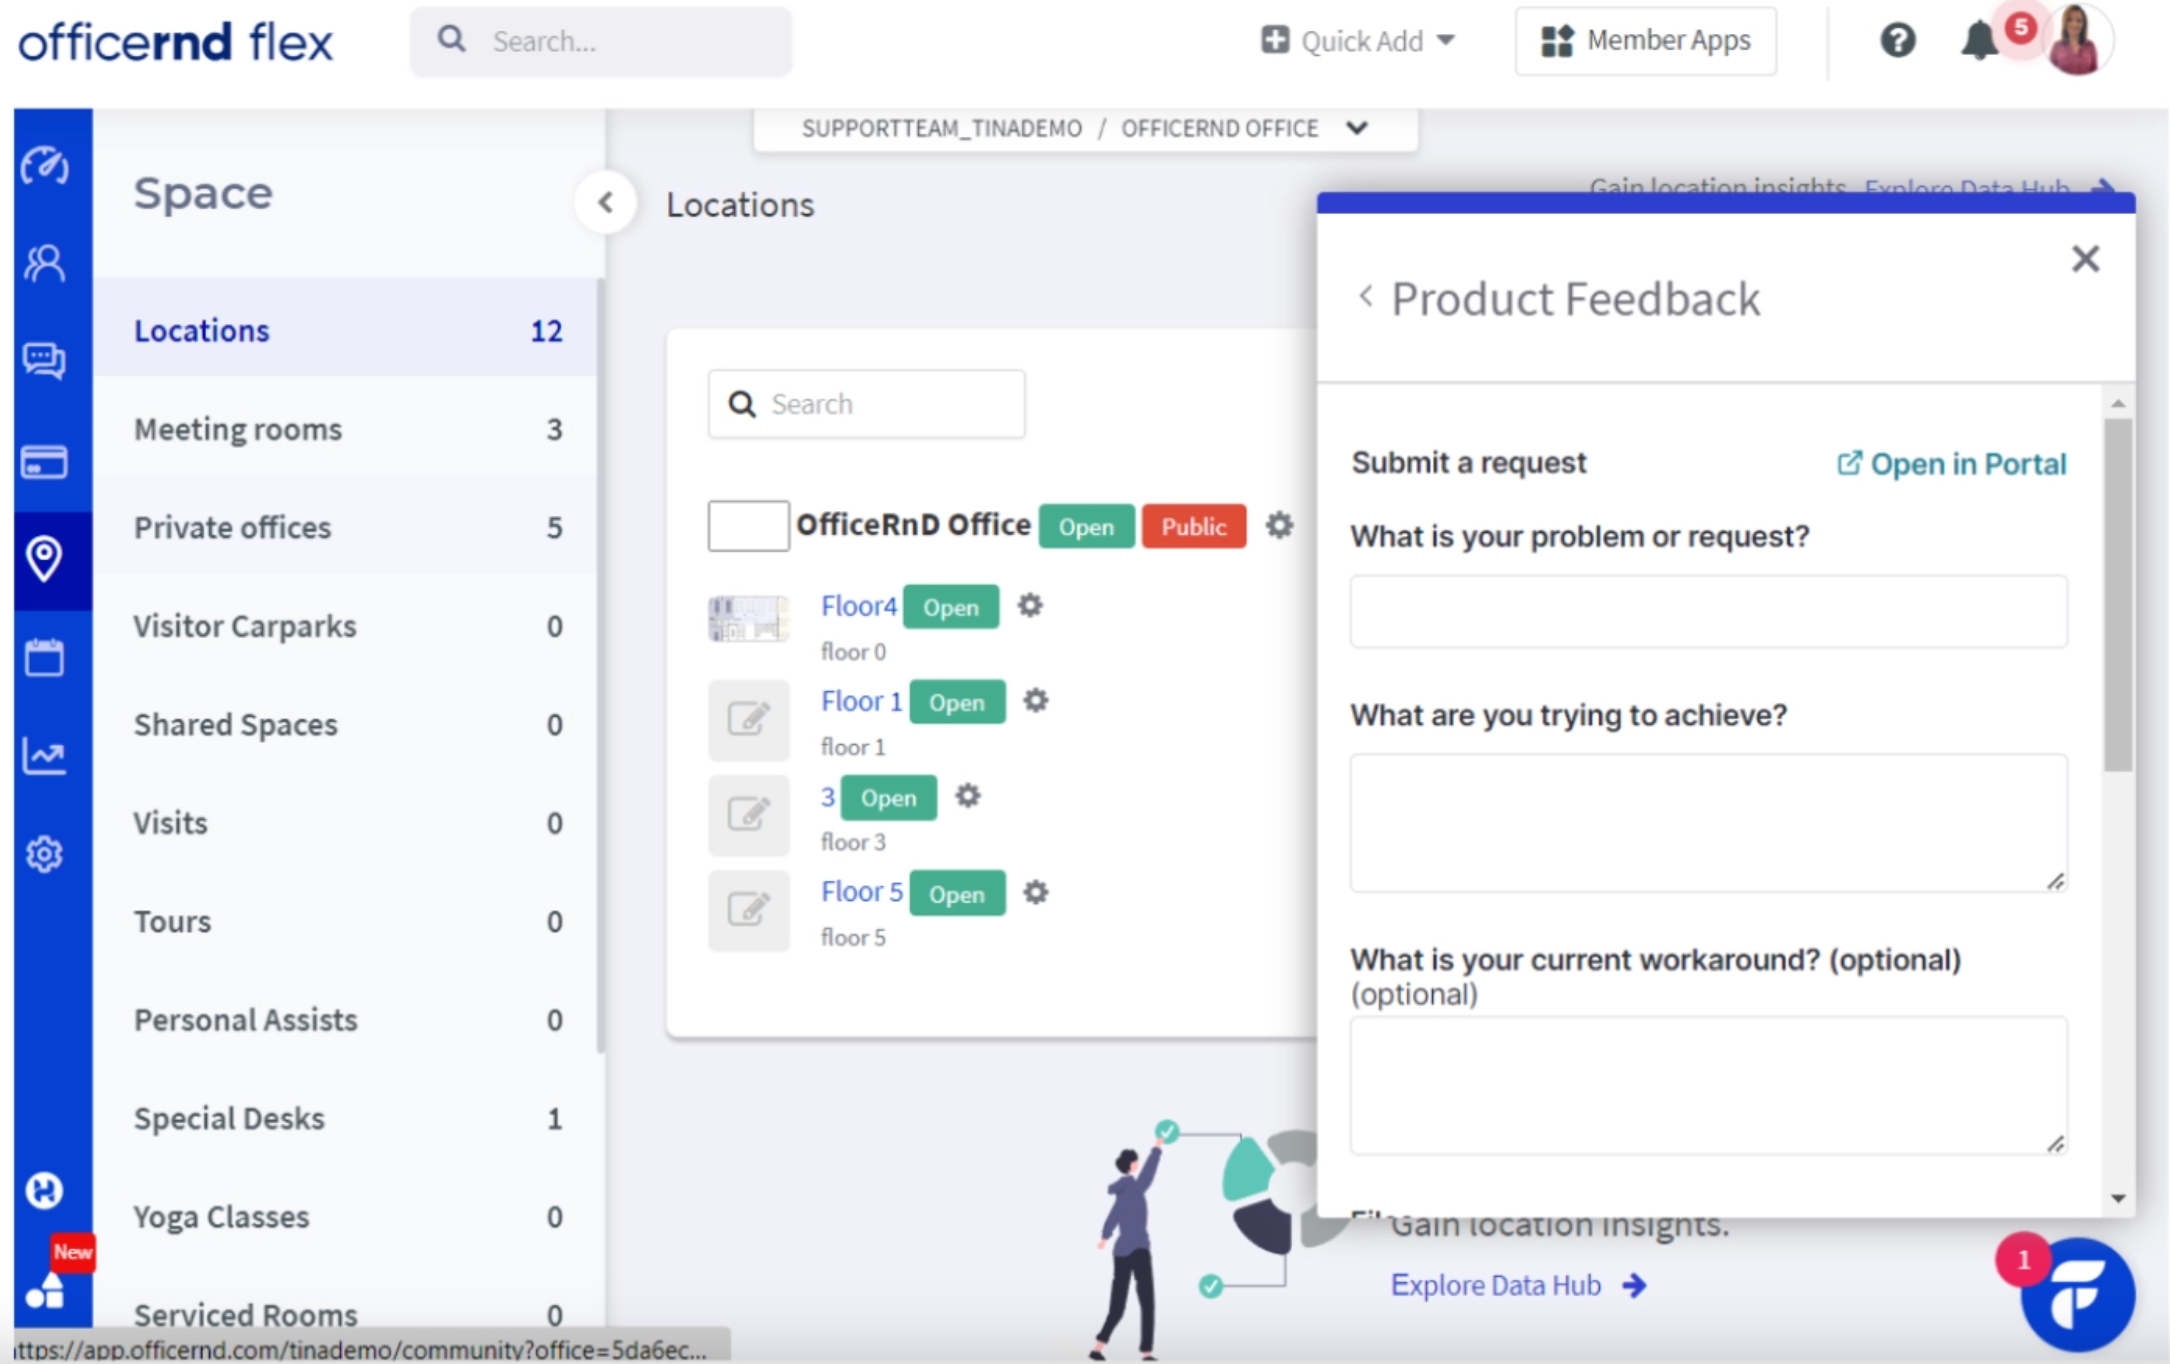Image resolution: width=2170 pixels, height=1364 pixels.
Task: Select the Visitor Carparks menu item
Action: click(x=348, y=626)
